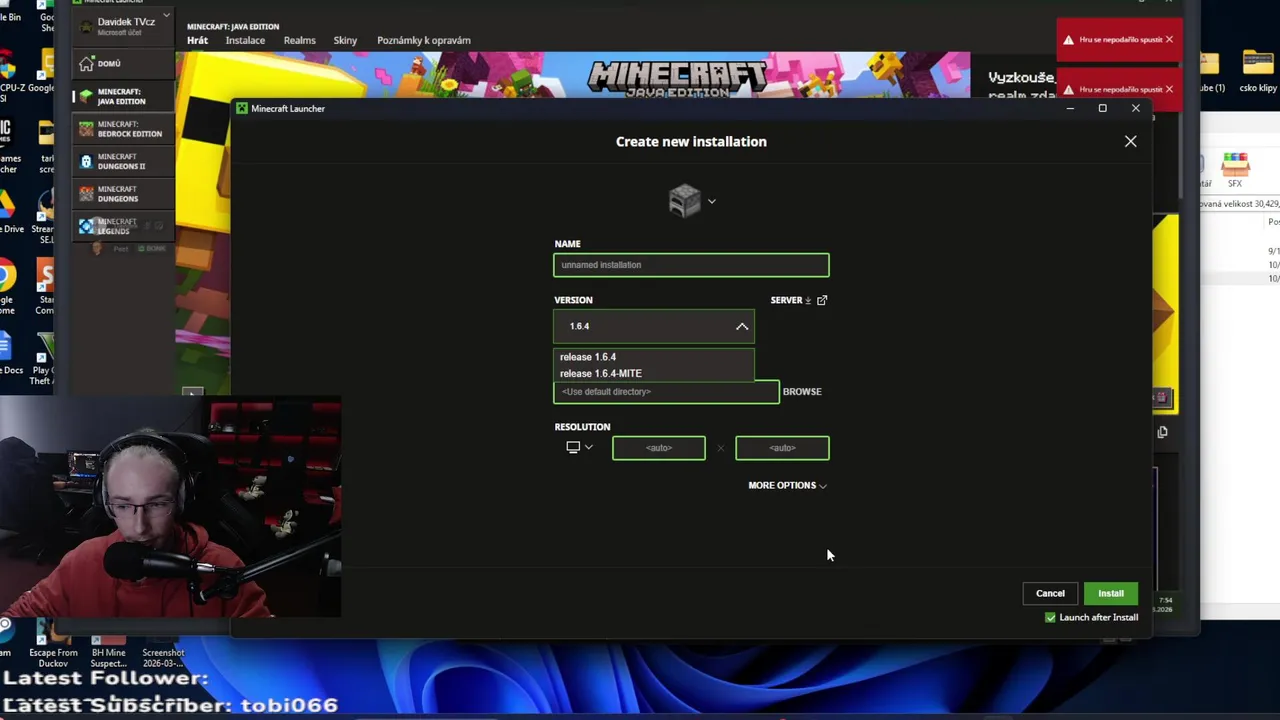Select Minecraft Dungeons in the sidebar

pos(124,193)
